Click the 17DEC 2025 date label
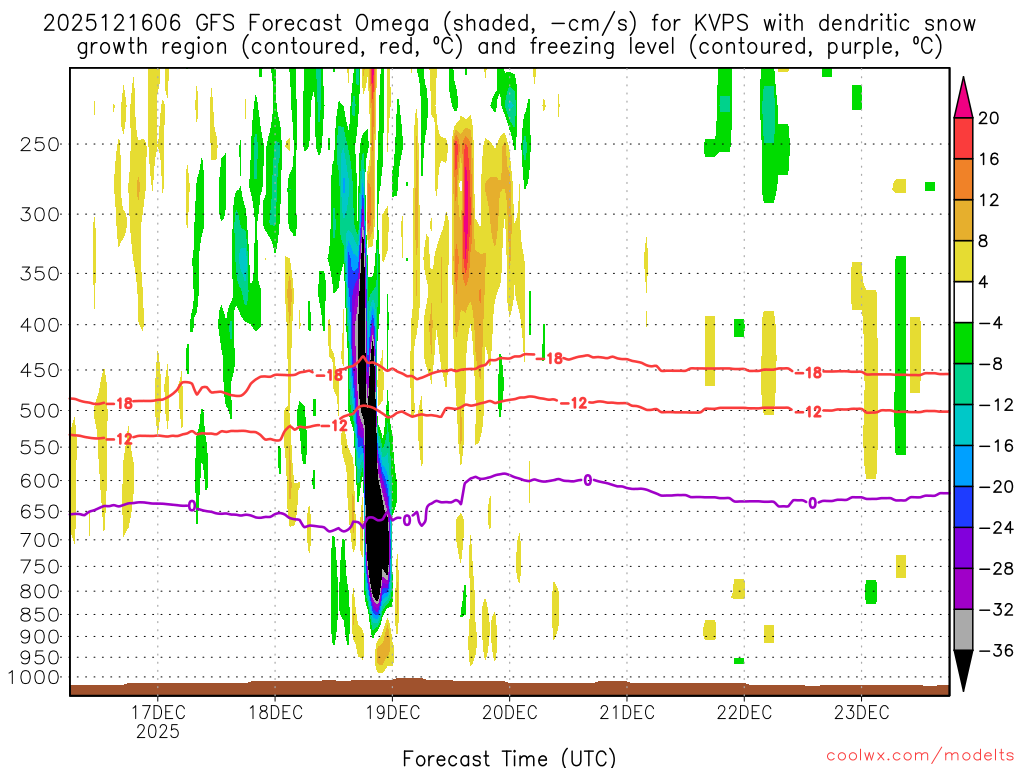Viewport: 1024px width, 768px height. click(158, 721)
